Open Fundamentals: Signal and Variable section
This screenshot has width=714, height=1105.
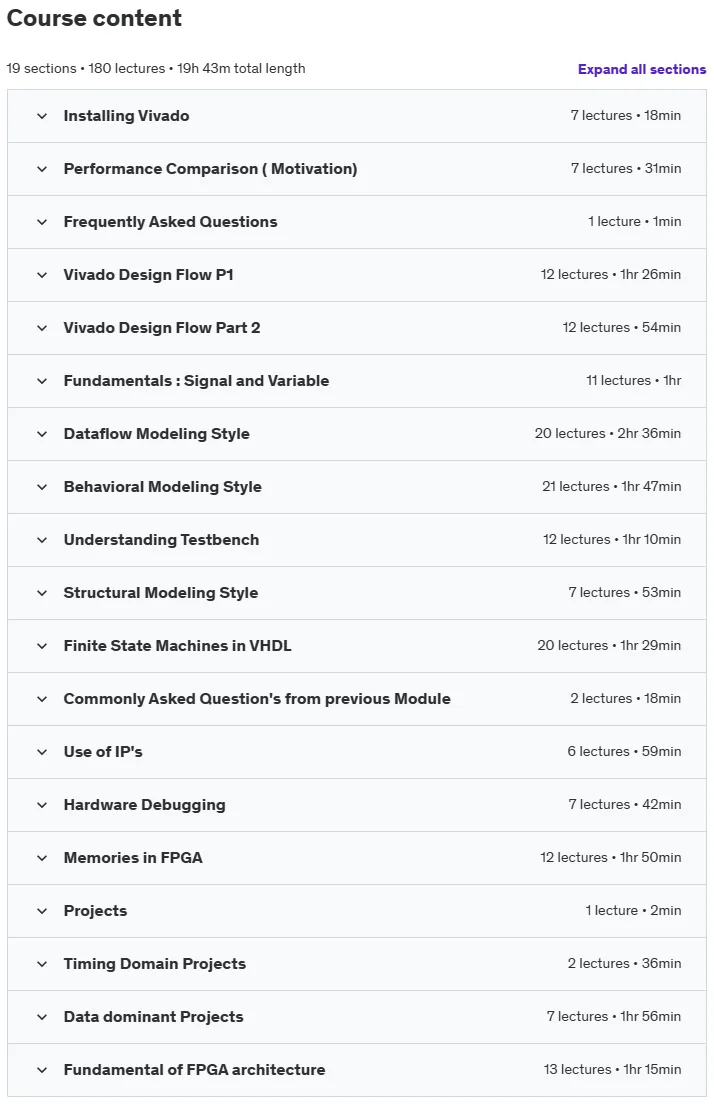pos(357,381)
